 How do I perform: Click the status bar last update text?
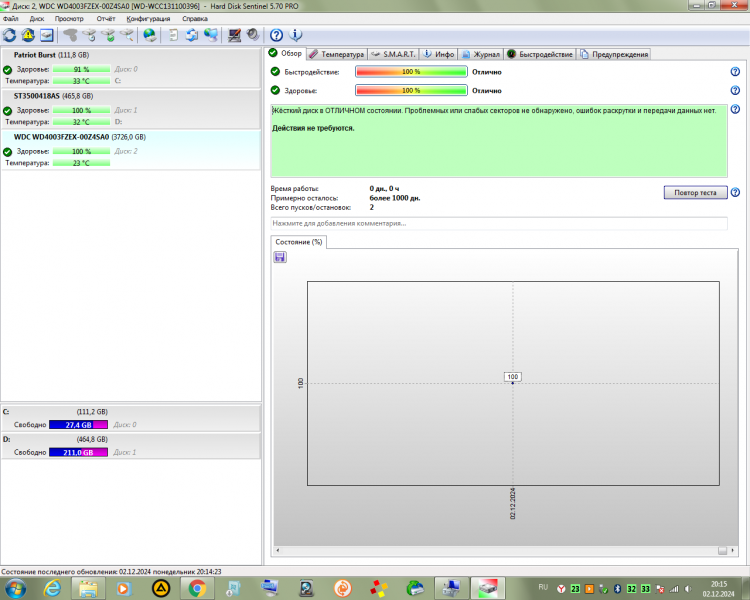click(x=111, y=572)
